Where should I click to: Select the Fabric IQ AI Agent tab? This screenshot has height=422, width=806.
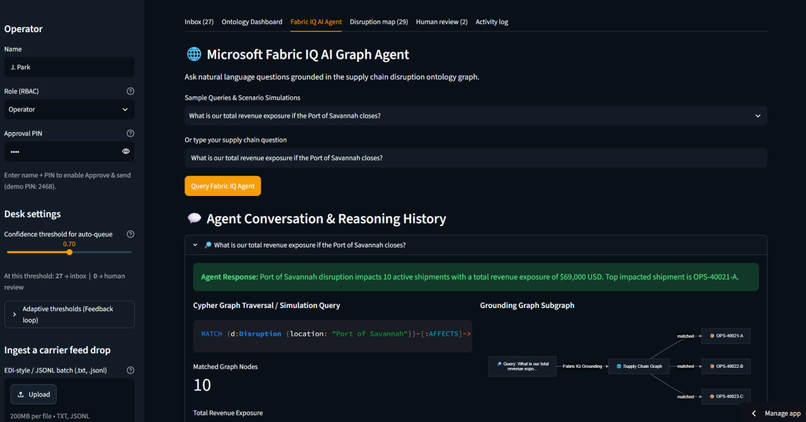(x=316, y=22)
